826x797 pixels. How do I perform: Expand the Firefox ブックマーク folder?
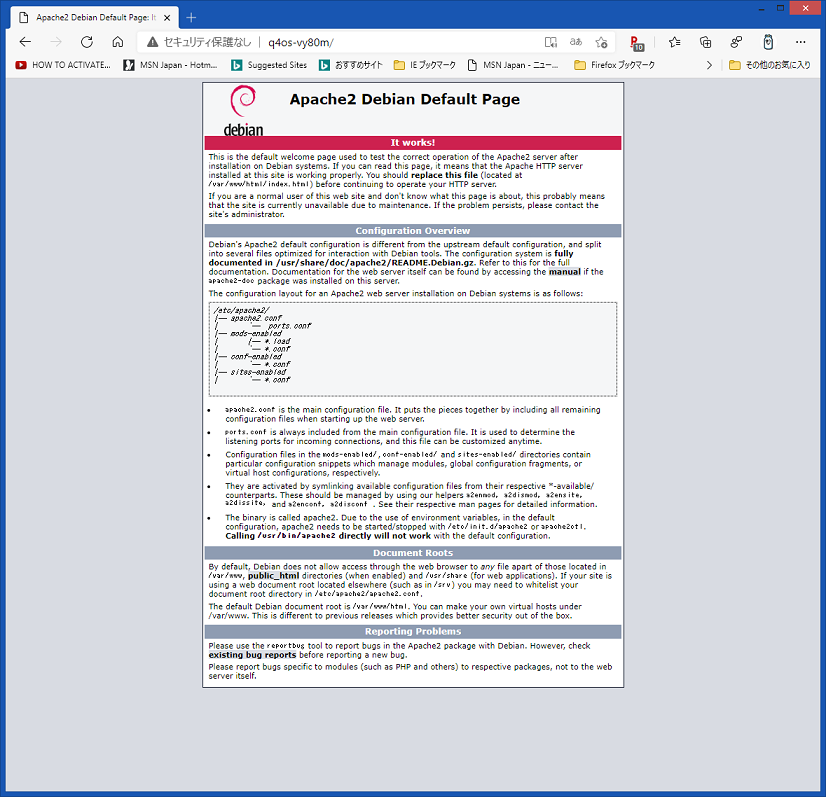tap(615, 65)
